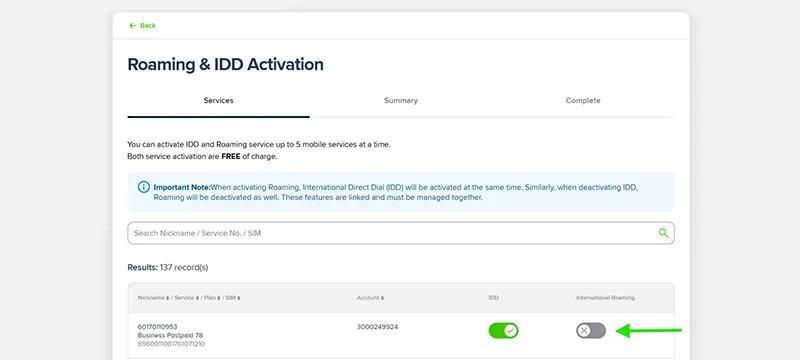Click the green back arrow icon

point(133,25)
